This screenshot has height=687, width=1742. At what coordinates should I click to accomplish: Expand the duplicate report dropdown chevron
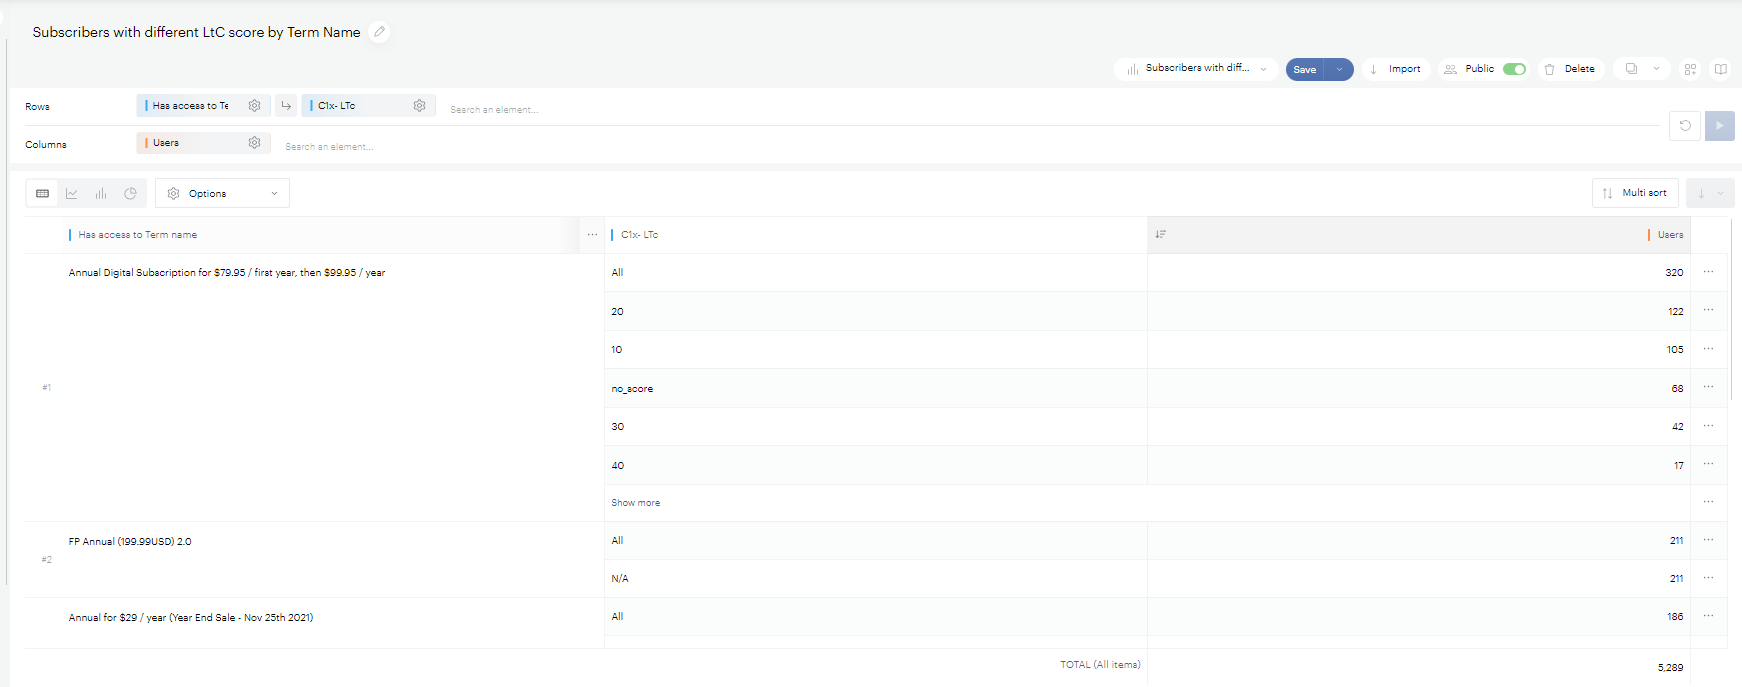click(1656, 69)
